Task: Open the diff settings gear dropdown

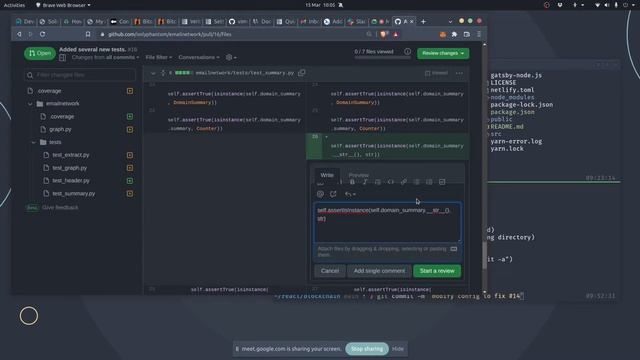Action: coord(231,58)
